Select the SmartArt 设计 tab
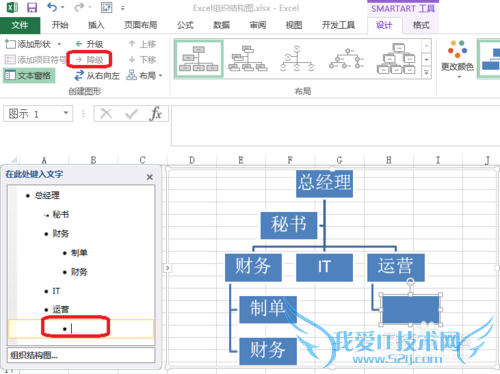This screenshot has width=500, height=374. coord(384,25)
